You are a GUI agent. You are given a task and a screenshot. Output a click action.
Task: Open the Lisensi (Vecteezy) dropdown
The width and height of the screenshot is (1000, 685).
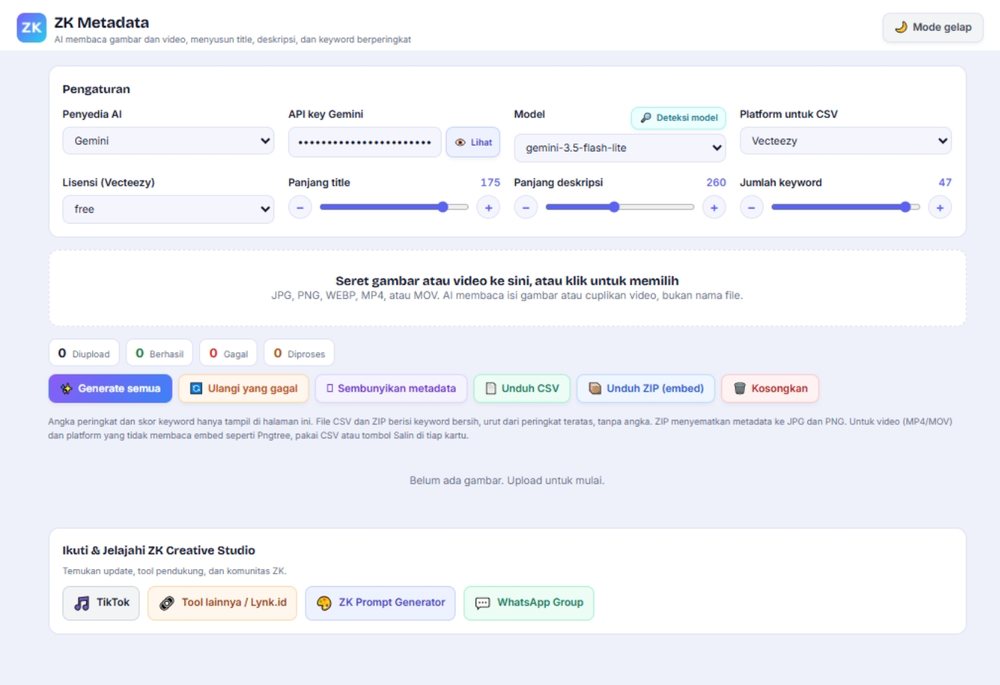point(168,209)
